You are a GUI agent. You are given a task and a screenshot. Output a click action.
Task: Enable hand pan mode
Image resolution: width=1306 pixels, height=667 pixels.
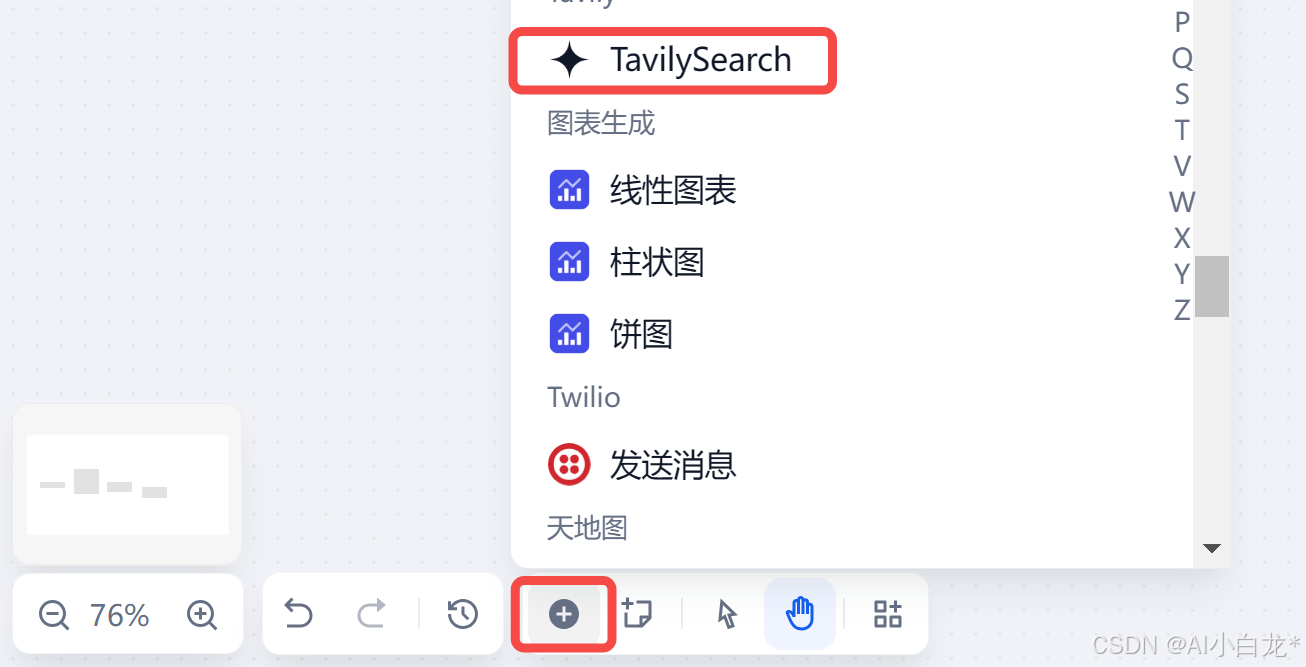800,613
